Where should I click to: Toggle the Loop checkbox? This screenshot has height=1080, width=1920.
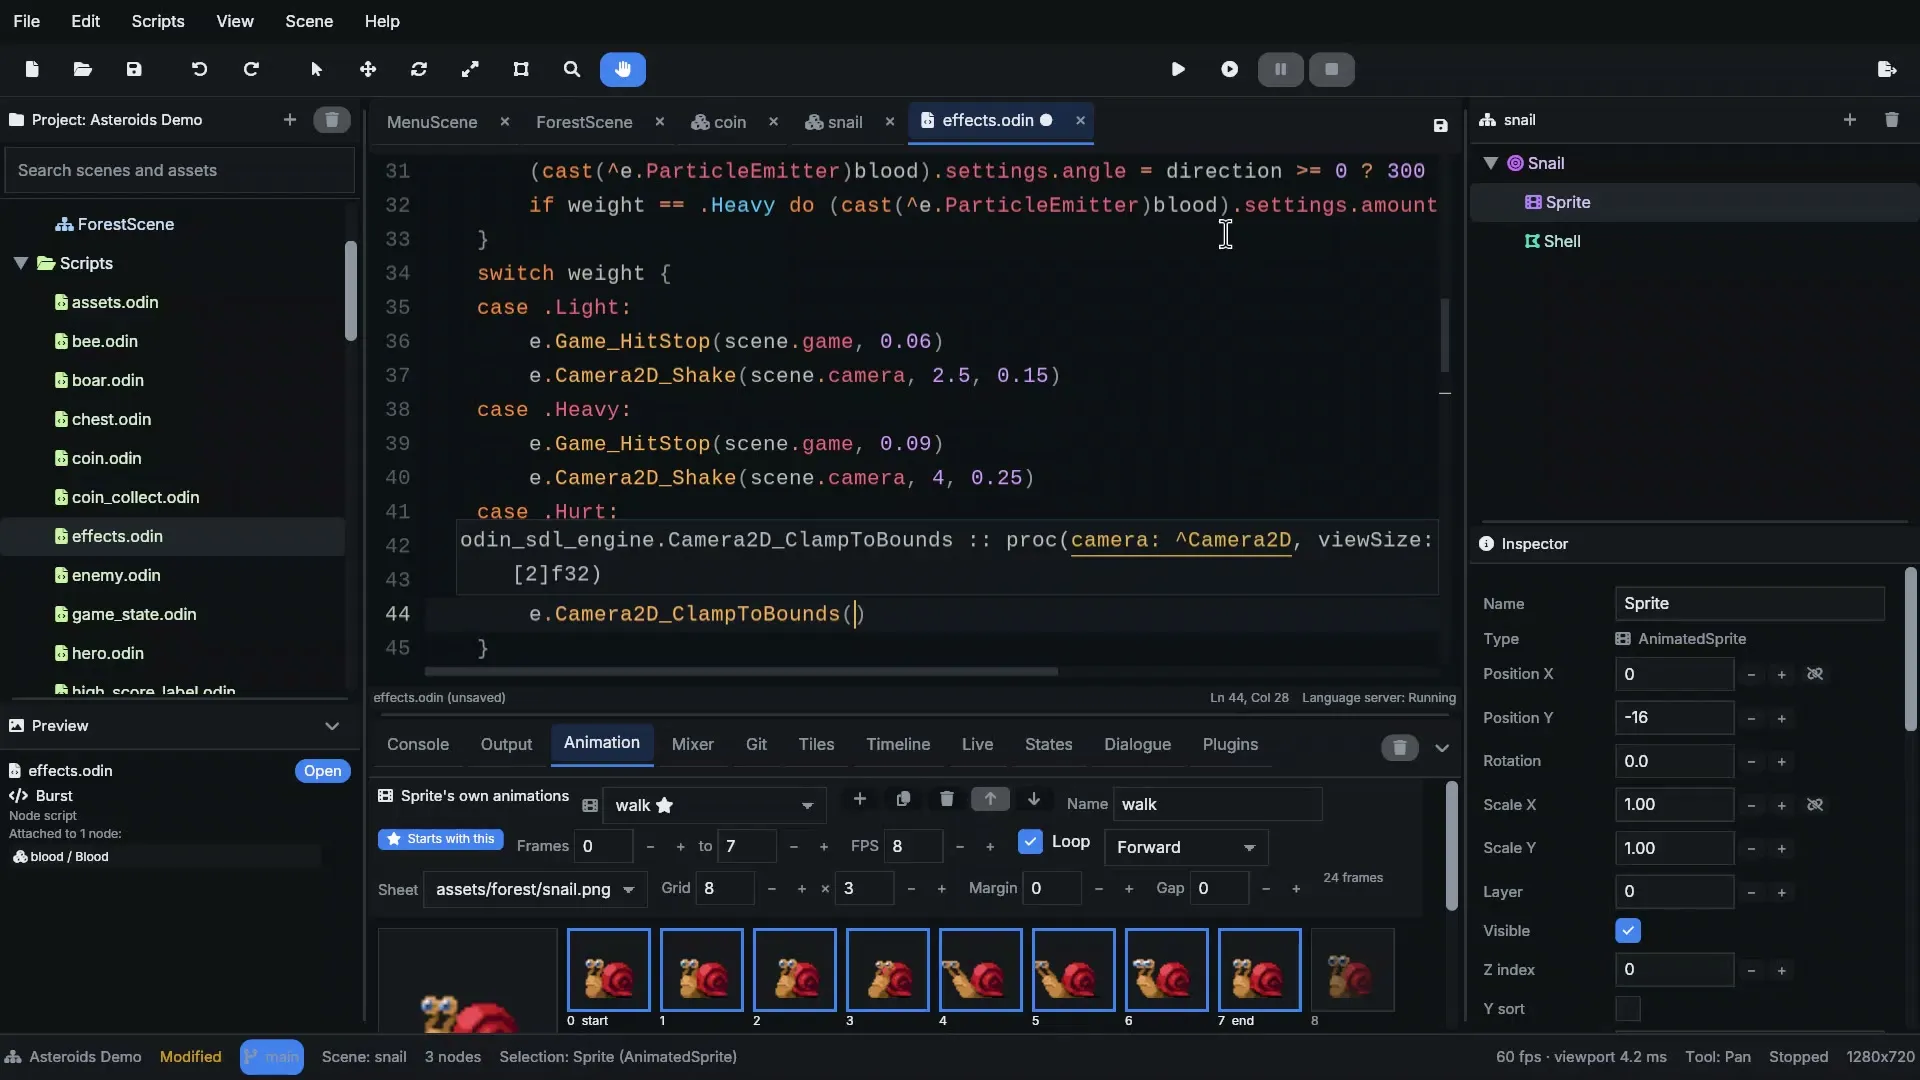[x=1030, y=842]
